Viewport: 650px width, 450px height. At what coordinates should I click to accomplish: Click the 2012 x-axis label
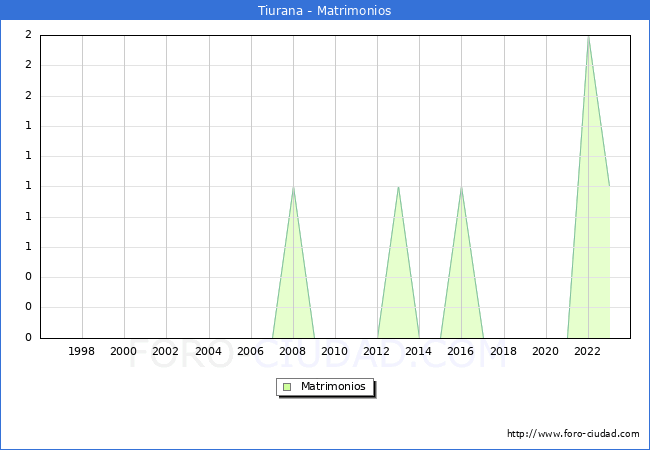[376, 351]
